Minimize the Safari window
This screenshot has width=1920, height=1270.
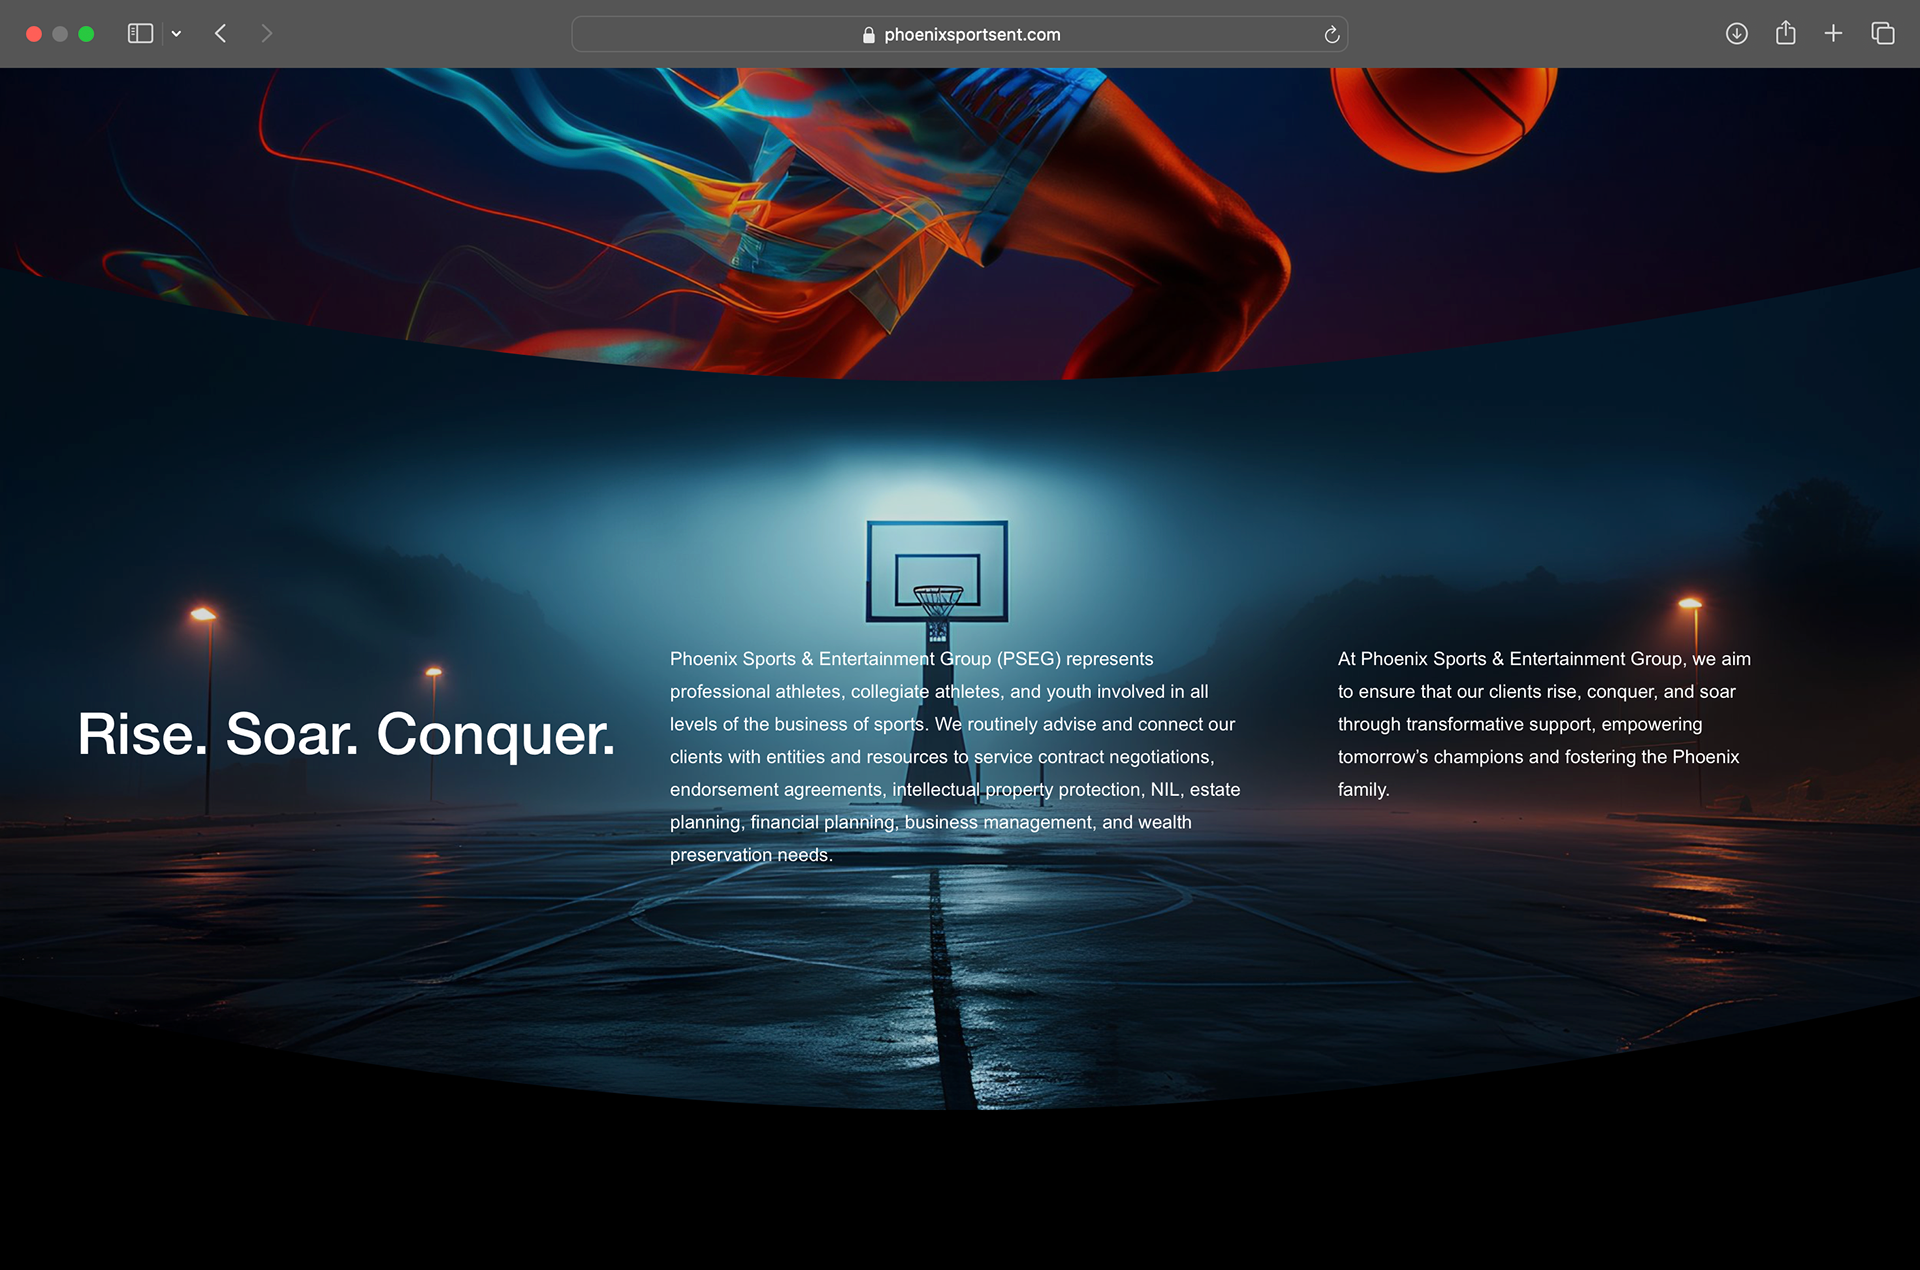click(x=60, y=34)
